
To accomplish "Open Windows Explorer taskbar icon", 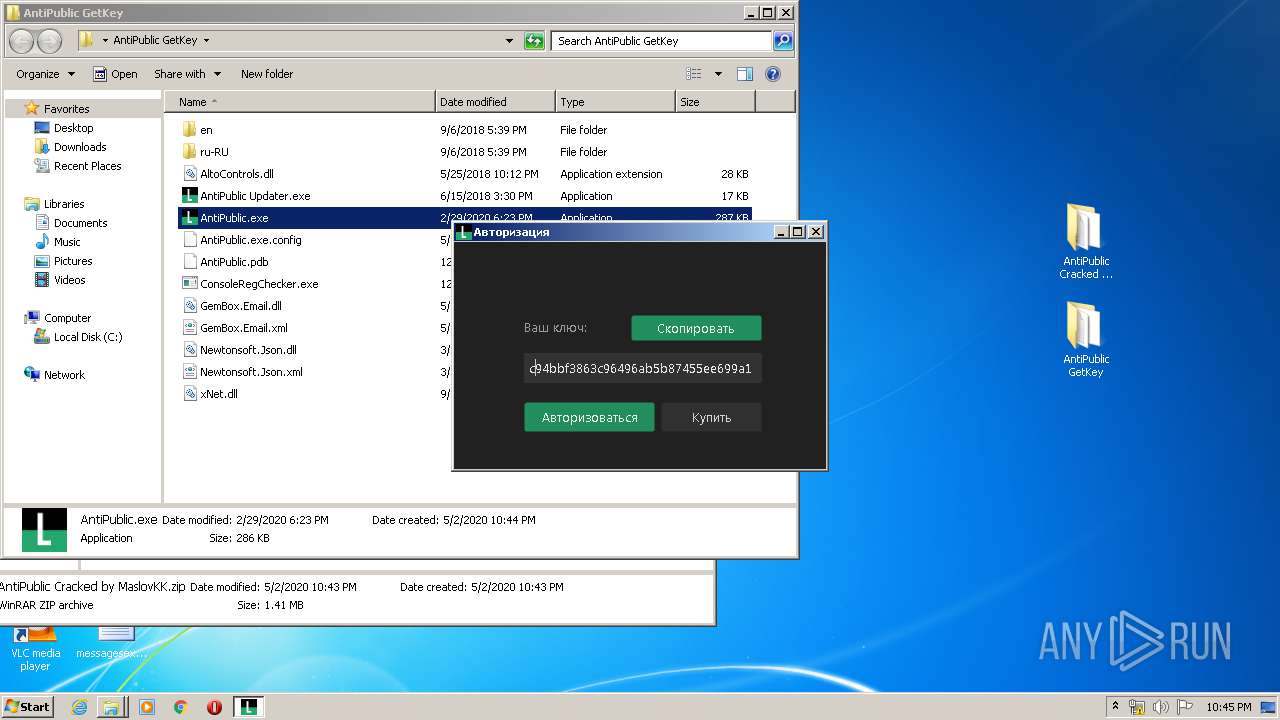I will tap(111, 707).
